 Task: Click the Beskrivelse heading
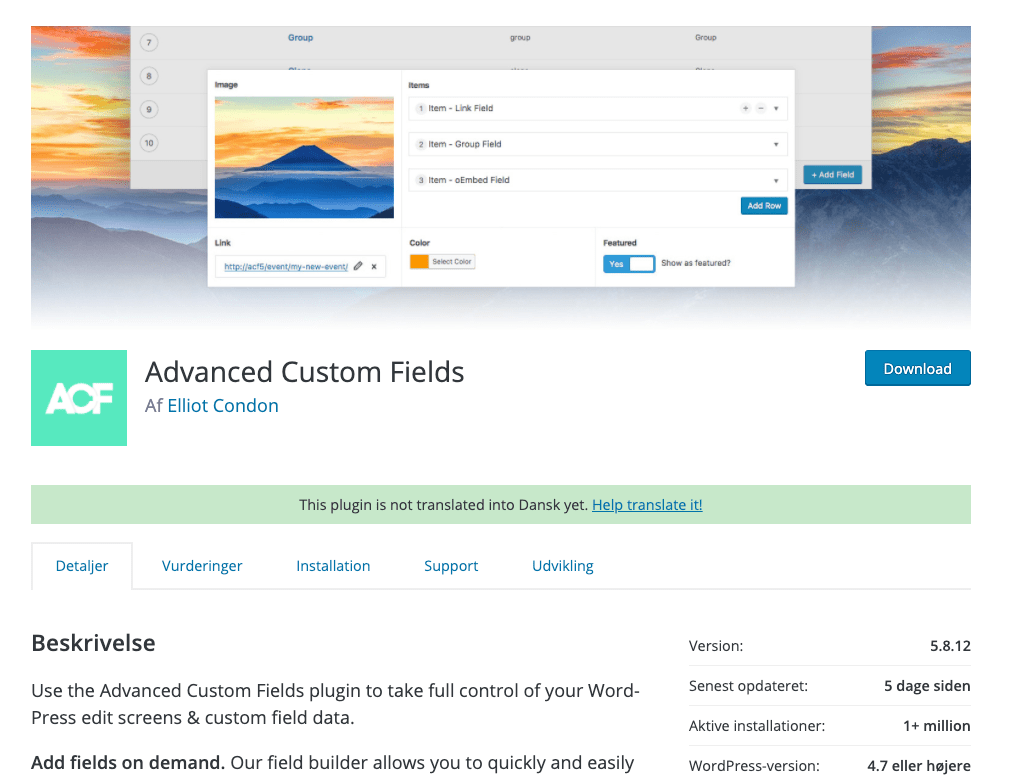pos(93,643)
